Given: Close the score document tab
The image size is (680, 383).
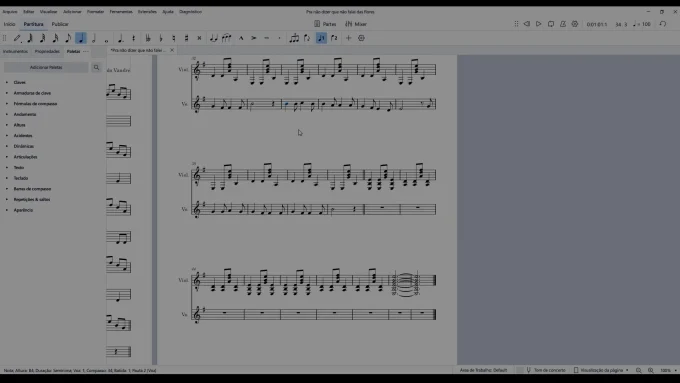Looking at the screenshot, I should (172, 50).
